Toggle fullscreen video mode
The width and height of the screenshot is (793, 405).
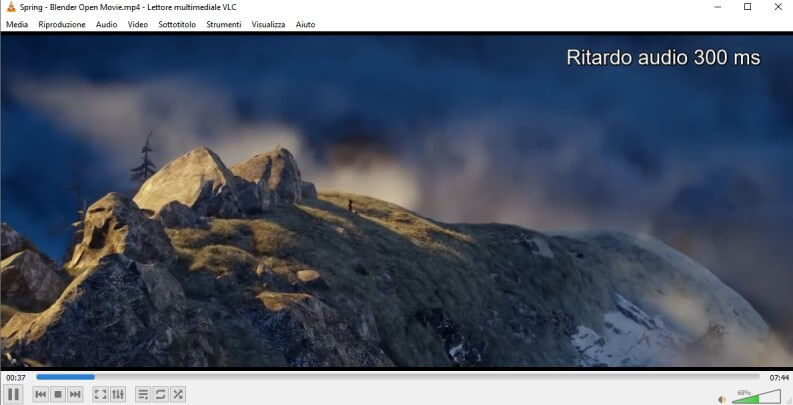[101, 394]
